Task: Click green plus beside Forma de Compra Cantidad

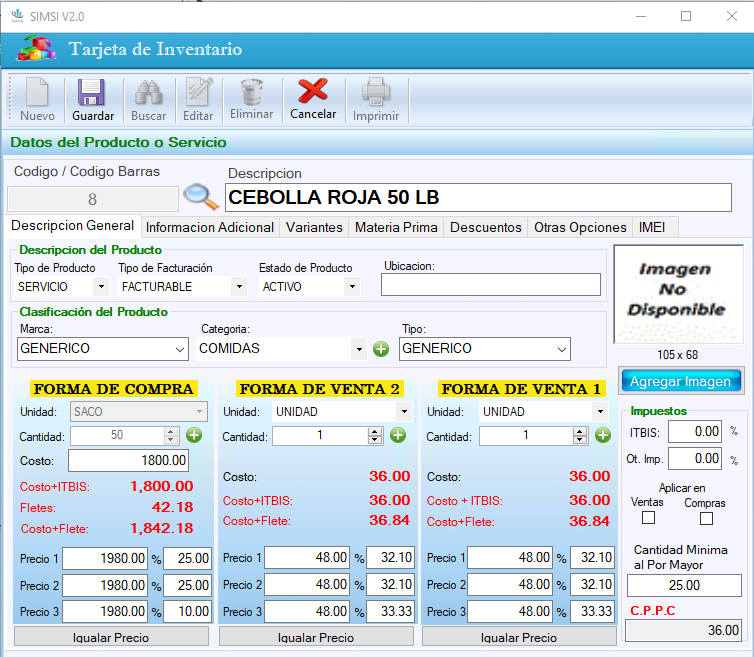Action: (194, 435)
